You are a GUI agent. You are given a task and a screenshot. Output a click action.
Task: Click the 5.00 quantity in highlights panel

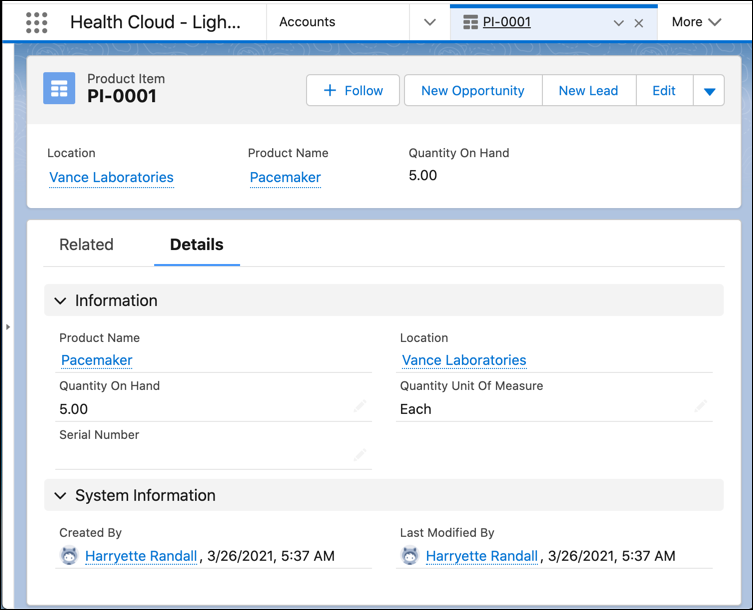click(423, 175)
